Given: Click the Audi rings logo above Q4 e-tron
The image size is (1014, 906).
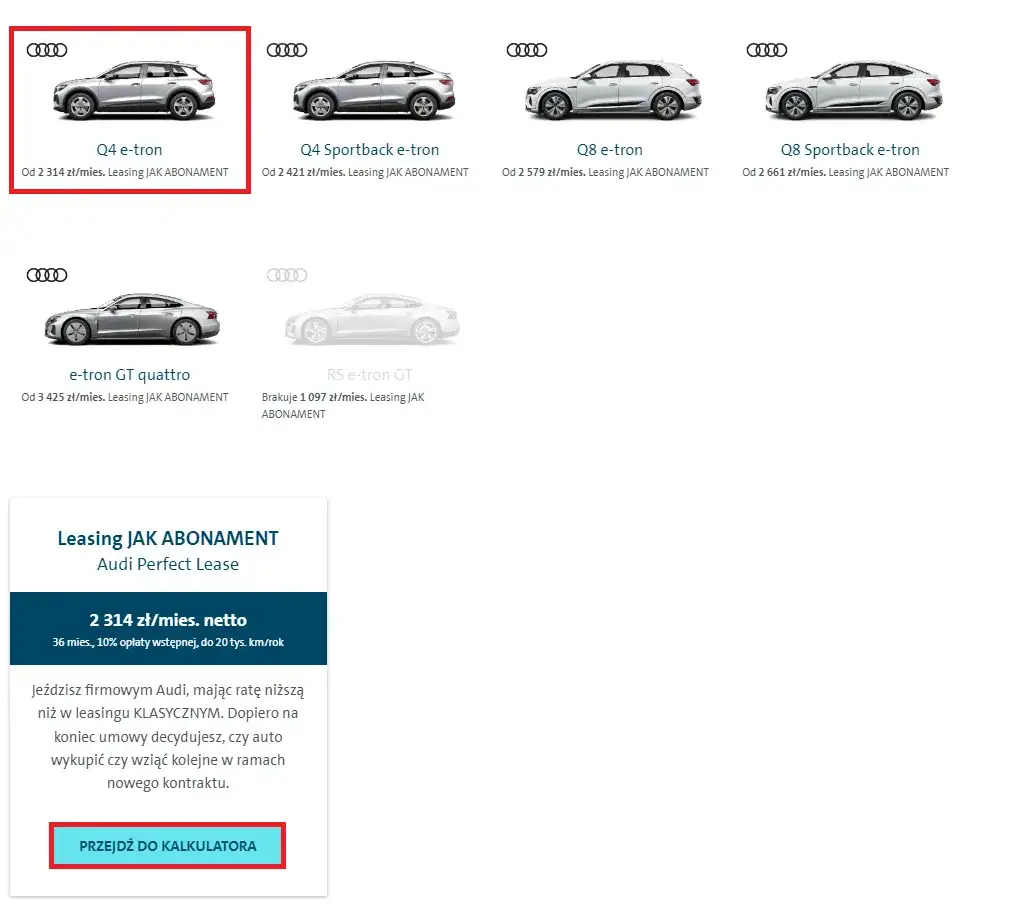Looking at the screenshot, I should [x=47, y=50].
